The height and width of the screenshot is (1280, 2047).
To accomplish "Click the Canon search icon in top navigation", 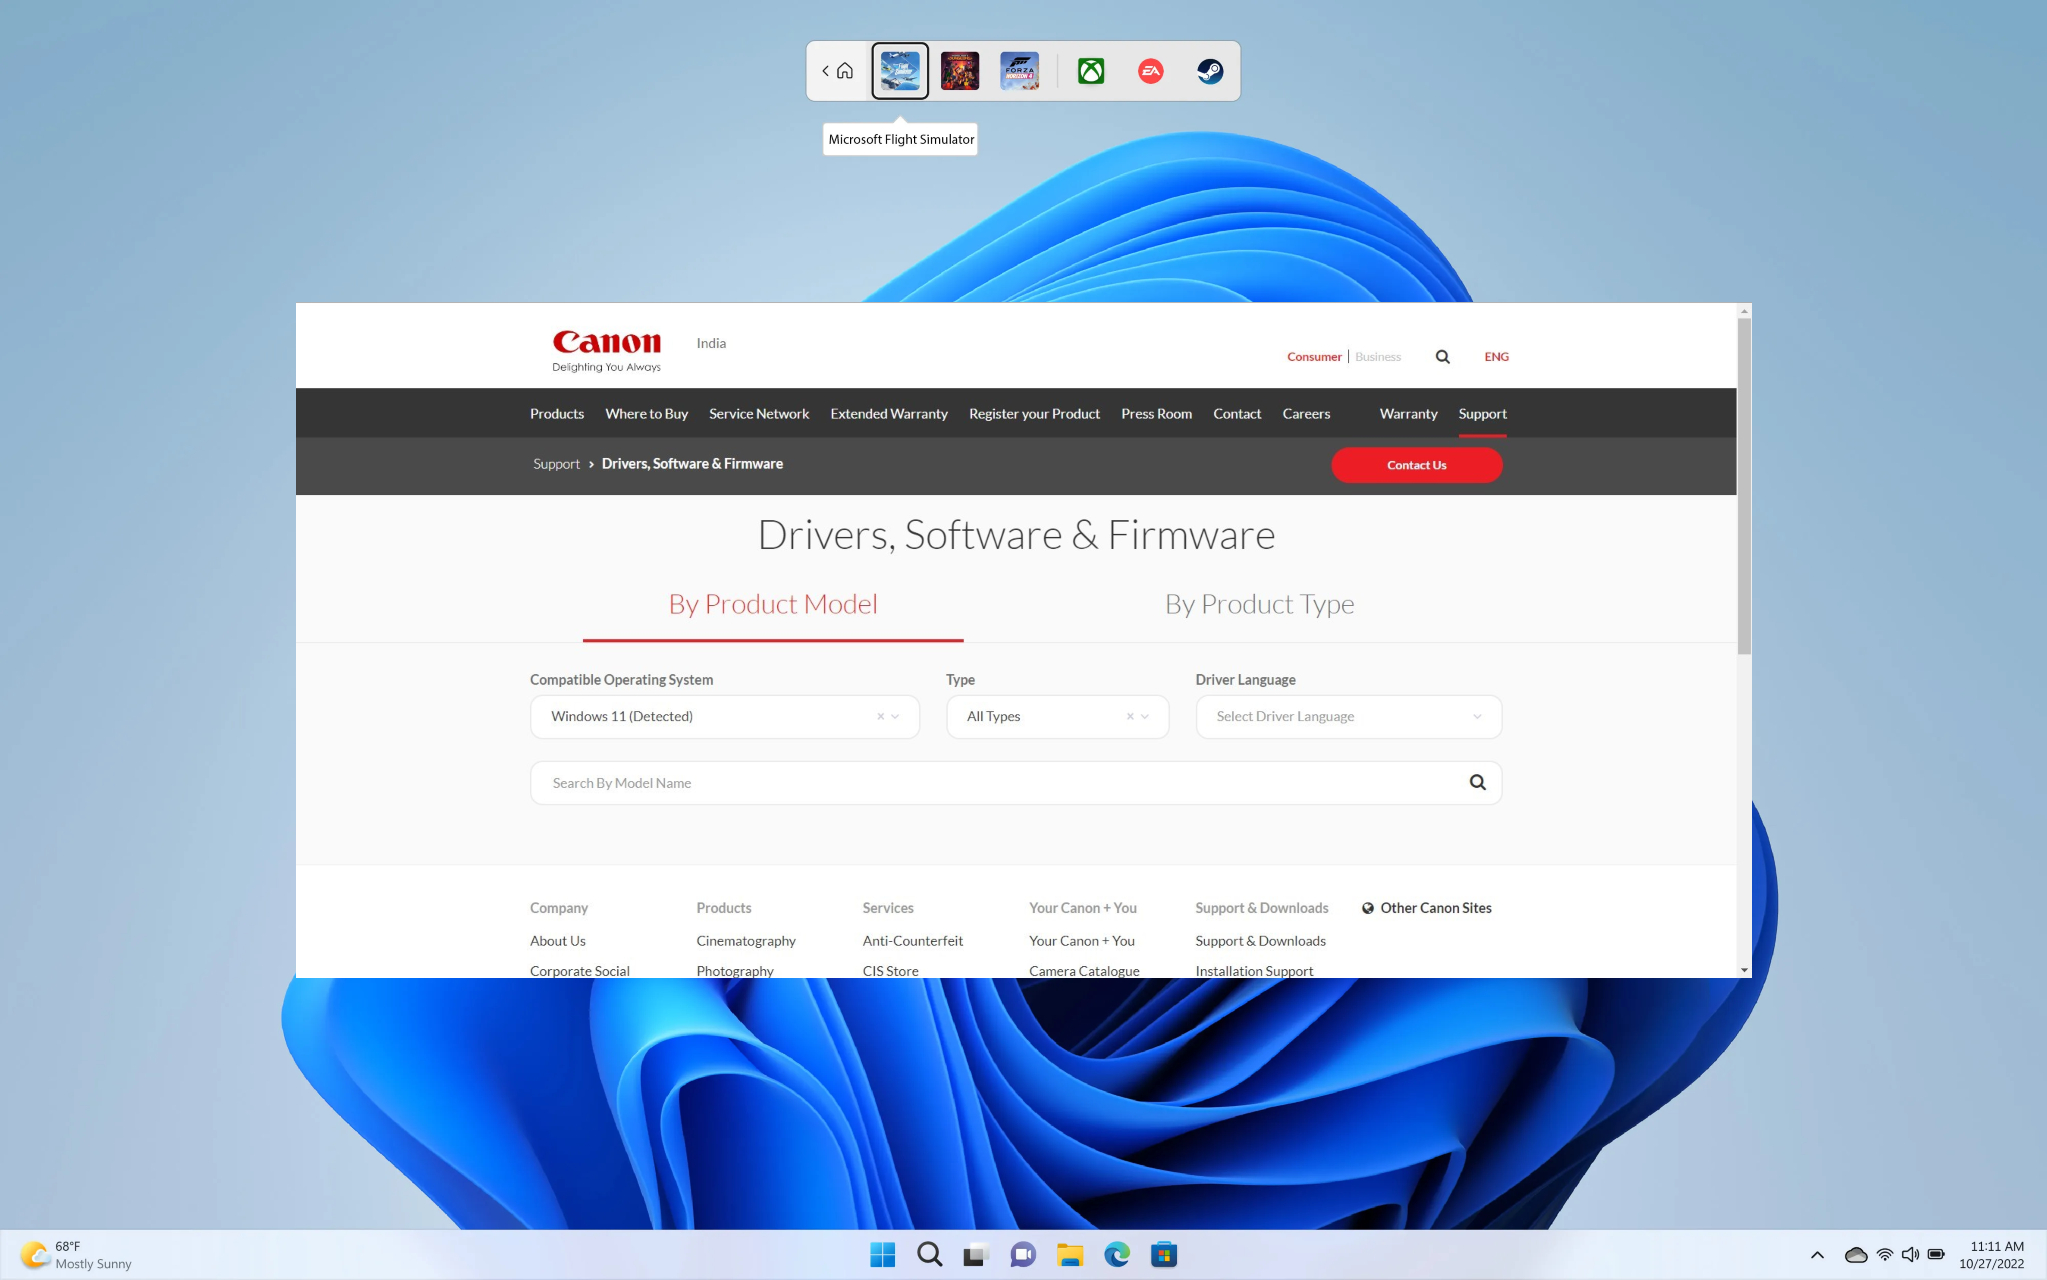I will point(1442,355).
